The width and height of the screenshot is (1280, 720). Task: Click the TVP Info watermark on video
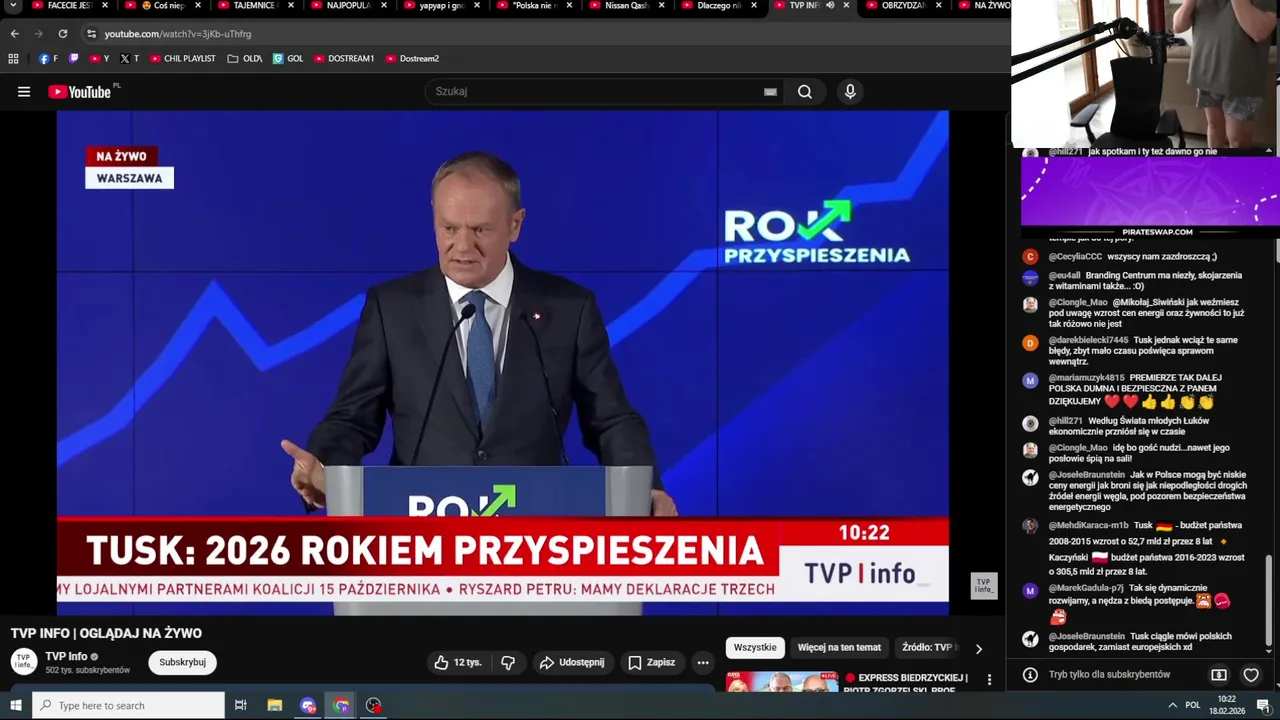(x=984, y=586)
